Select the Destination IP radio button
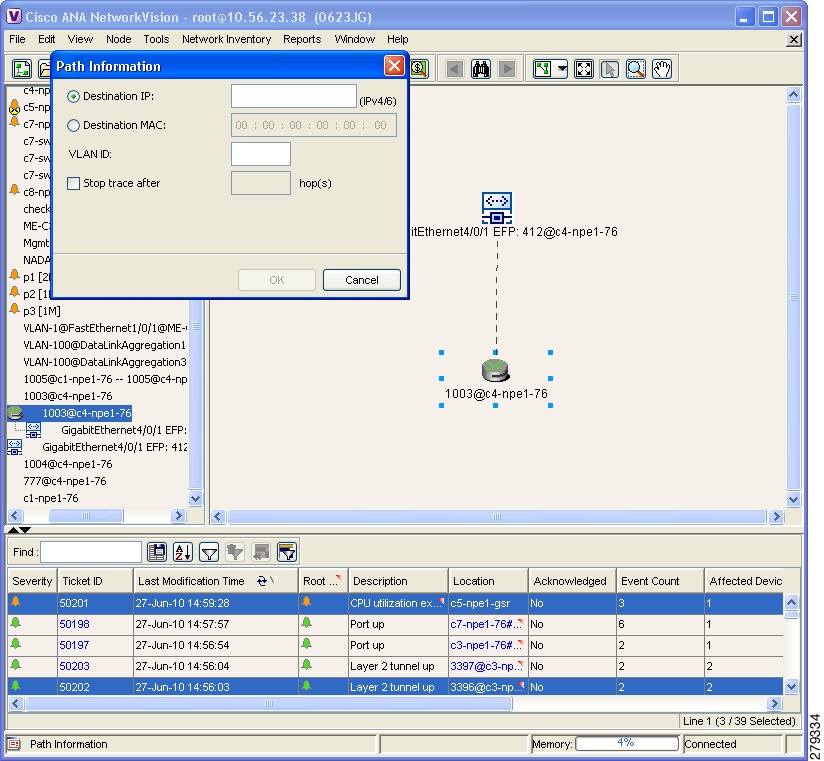This screenshot has width=824, height=761. [x=74, y=96]
